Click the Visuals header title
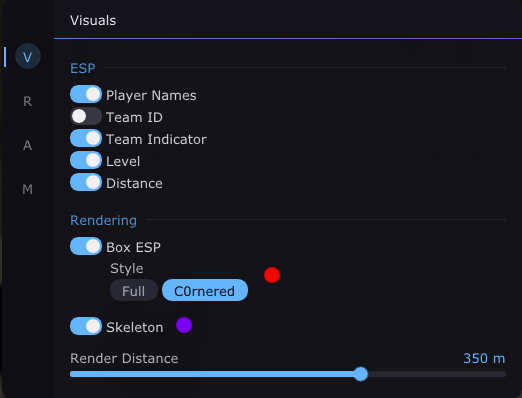The height and width of the screenshot is (398, 522). (93, 21)
